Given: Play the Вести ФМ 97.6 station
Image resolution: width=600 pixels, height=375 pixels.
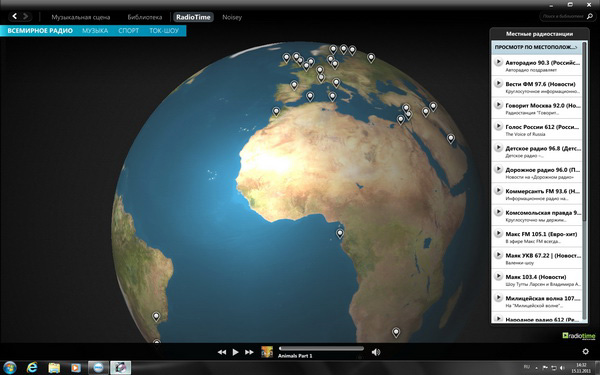Looking at the screenshot, I should [498, 83].
